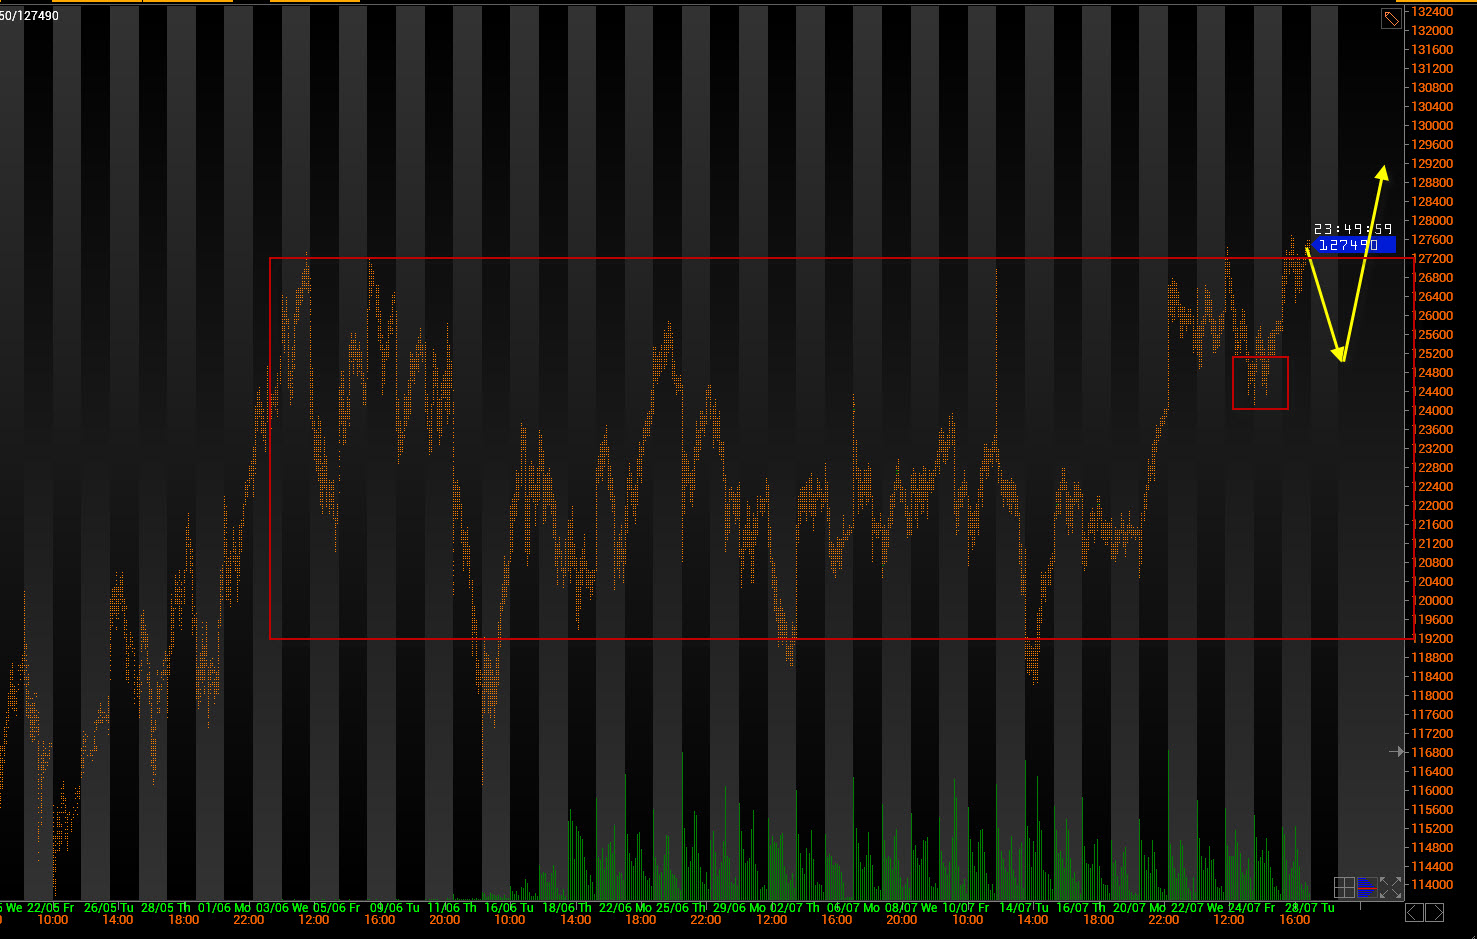Select the blue current price label 127490

[1354, 245]
